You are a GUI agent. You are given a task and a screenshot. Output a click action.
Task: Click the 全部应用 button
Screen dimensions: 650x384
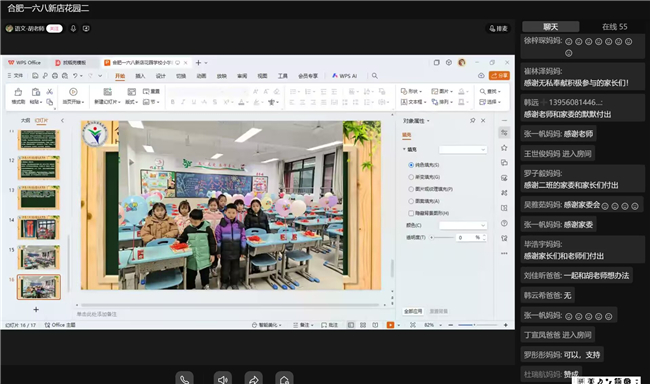pyautogui.click(x=413, y=311)
